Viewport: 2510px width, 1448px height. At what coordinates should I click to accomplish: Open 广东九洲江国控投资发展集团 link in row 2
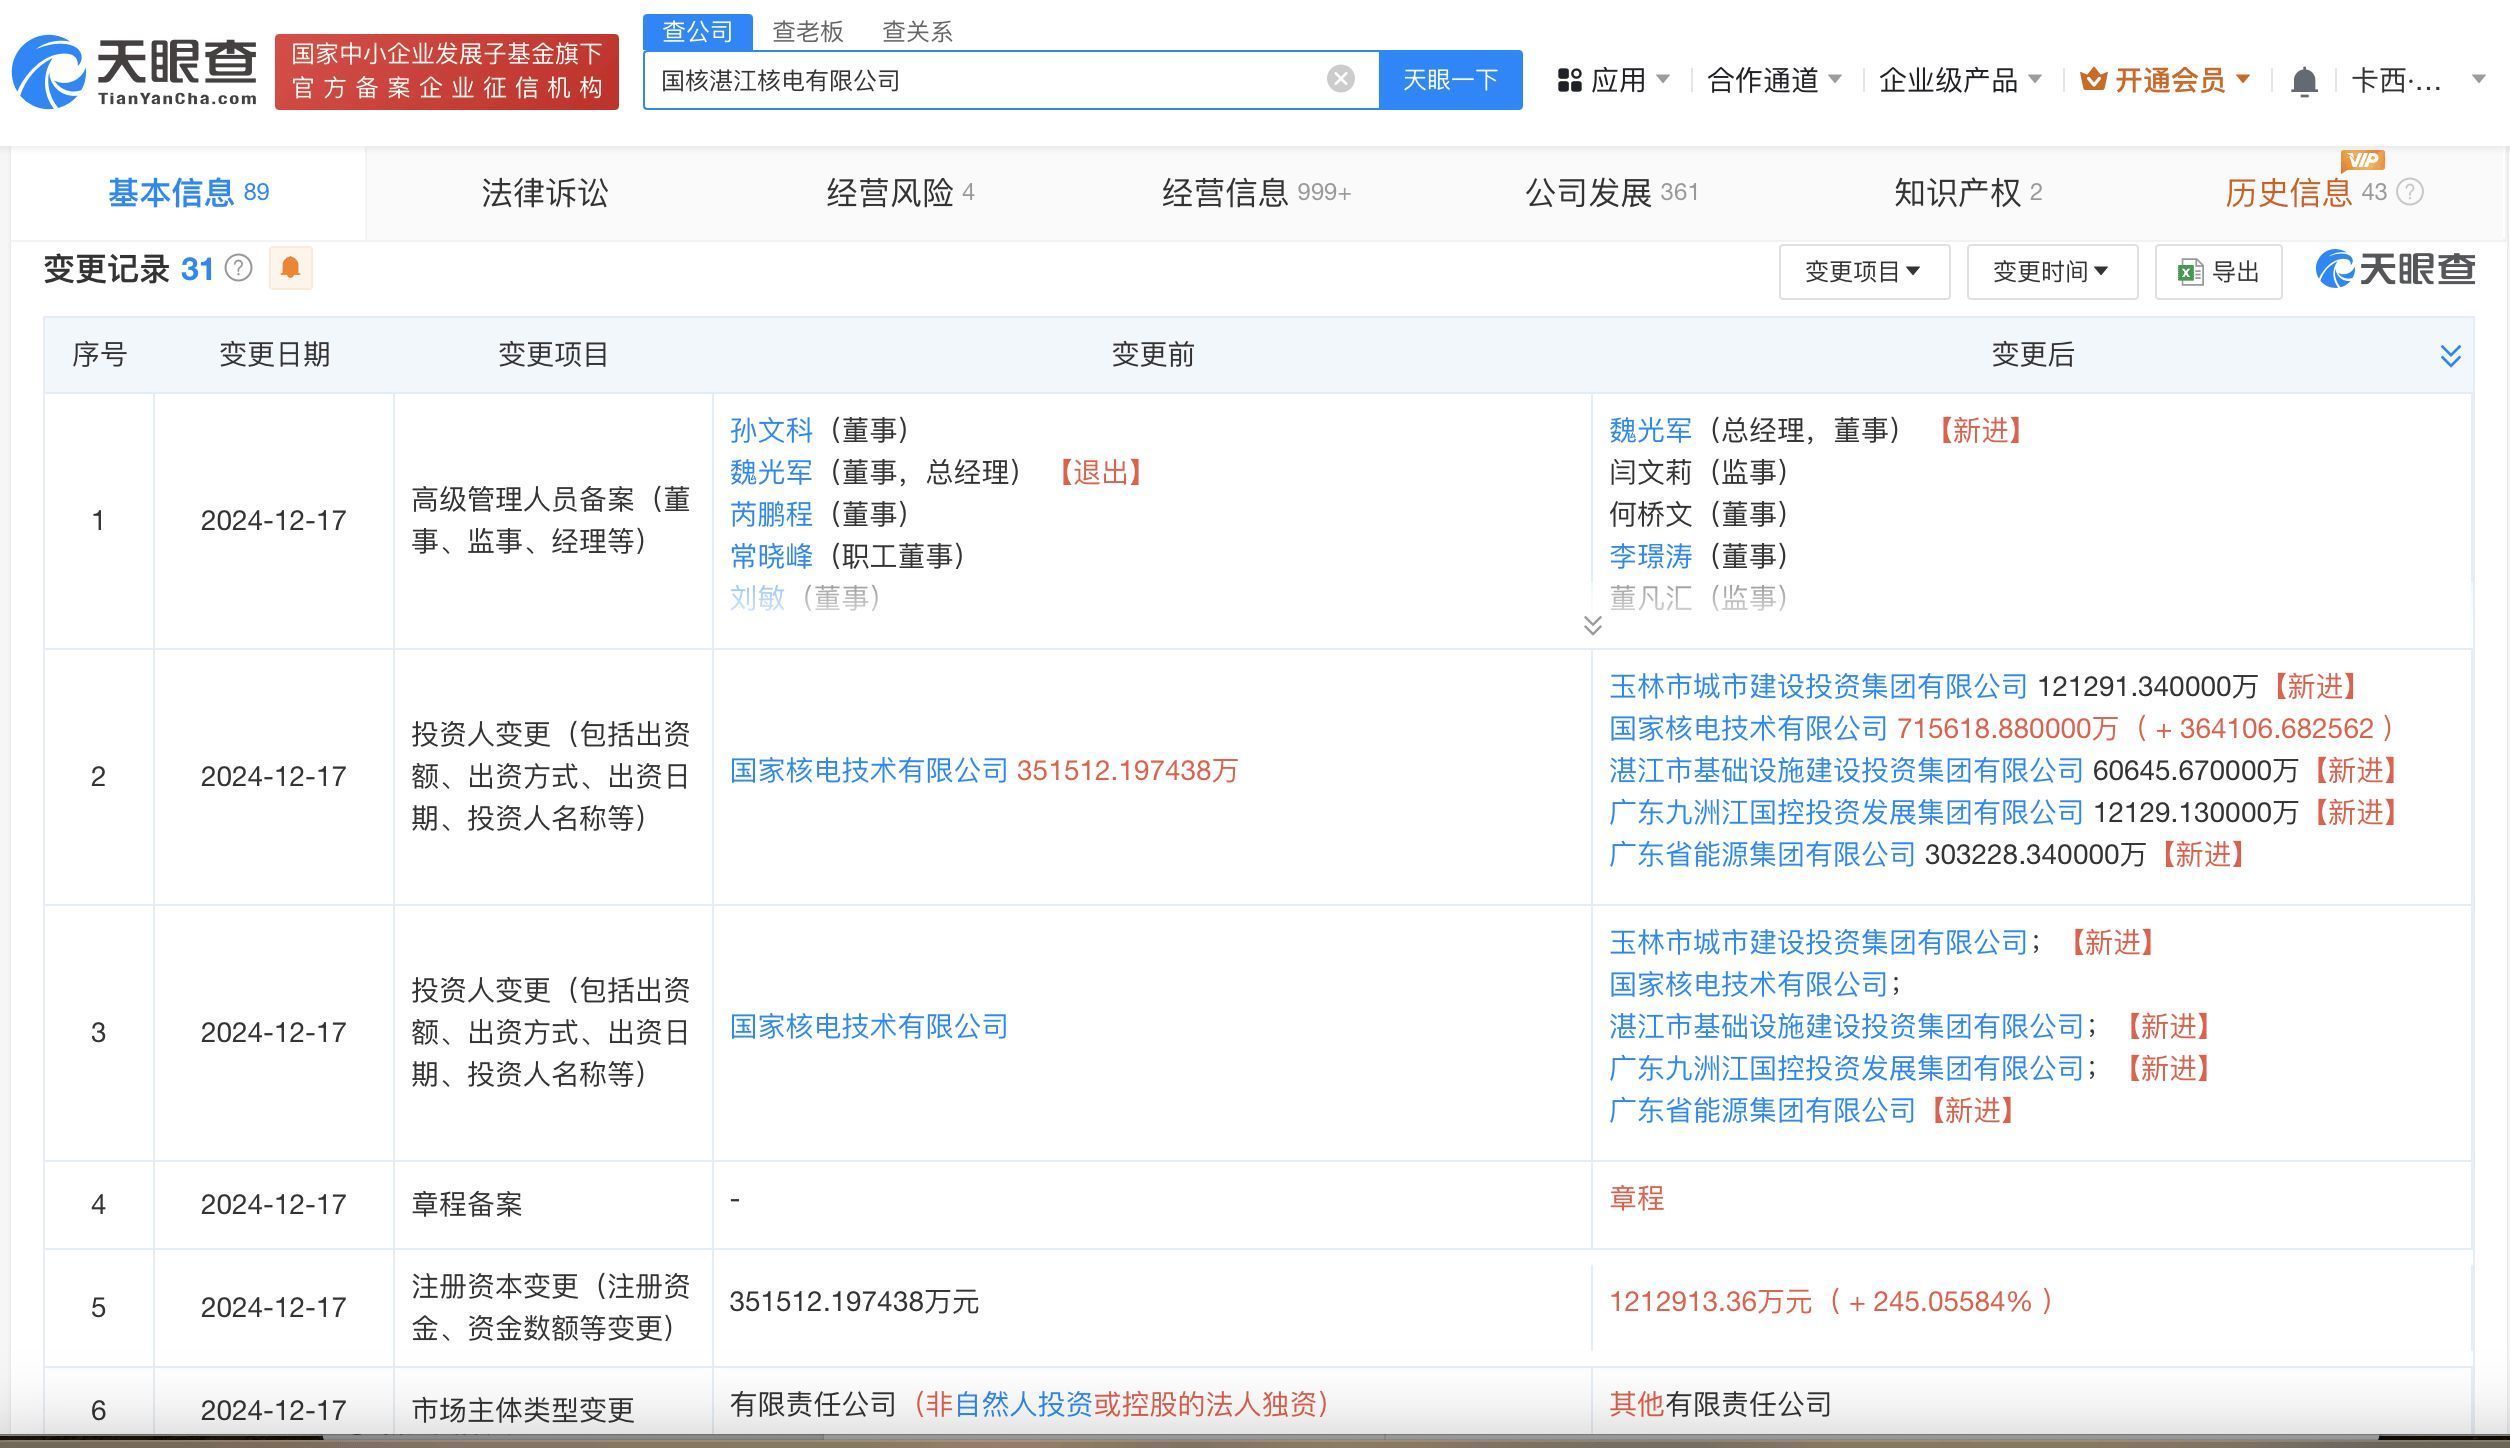point(1846,812)
